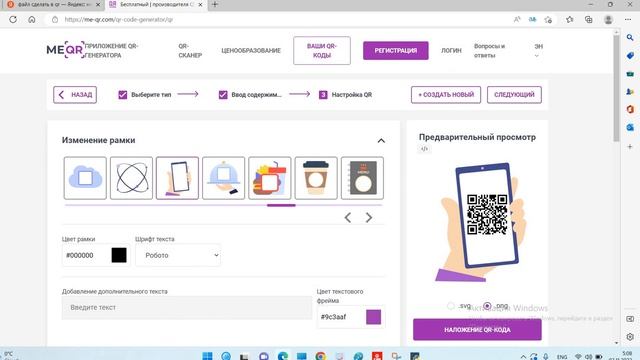Focus the Введите текст input field

pyautogui.click(x=187, y=307)
